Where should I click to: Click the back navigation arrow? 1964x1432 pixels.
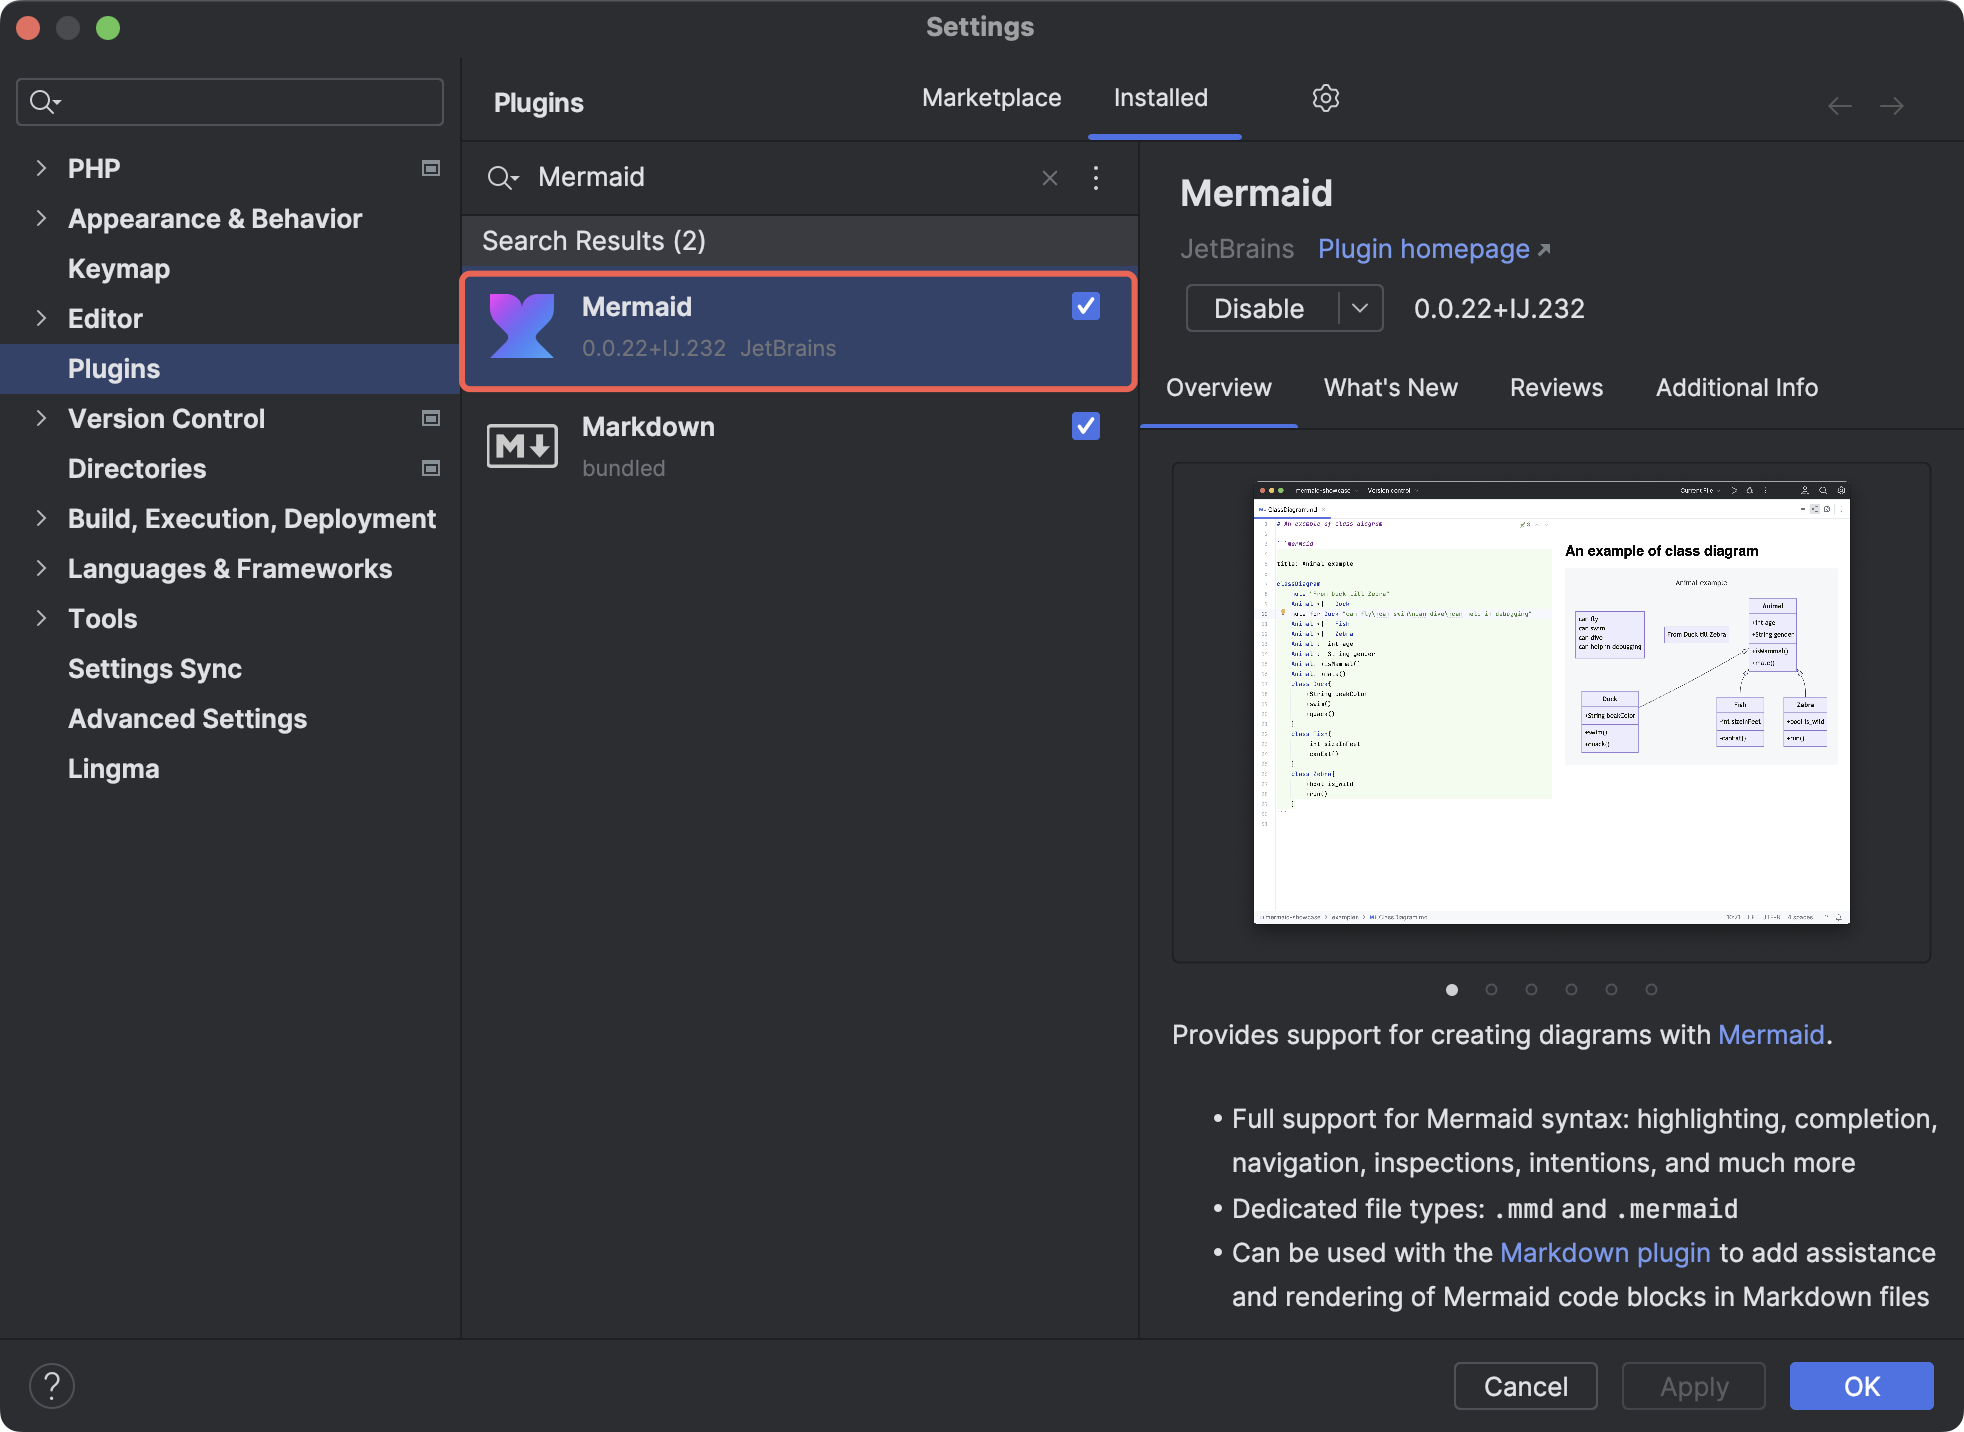(x=1840, y=106)
